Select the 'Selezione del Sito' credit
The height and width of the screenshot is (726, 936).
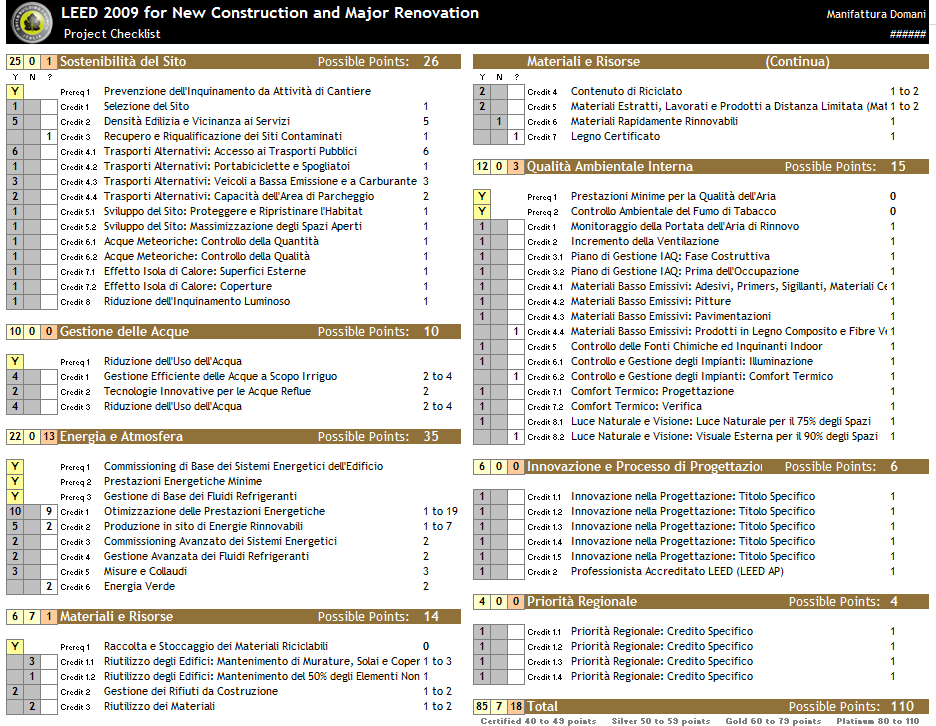coord(146,106)
